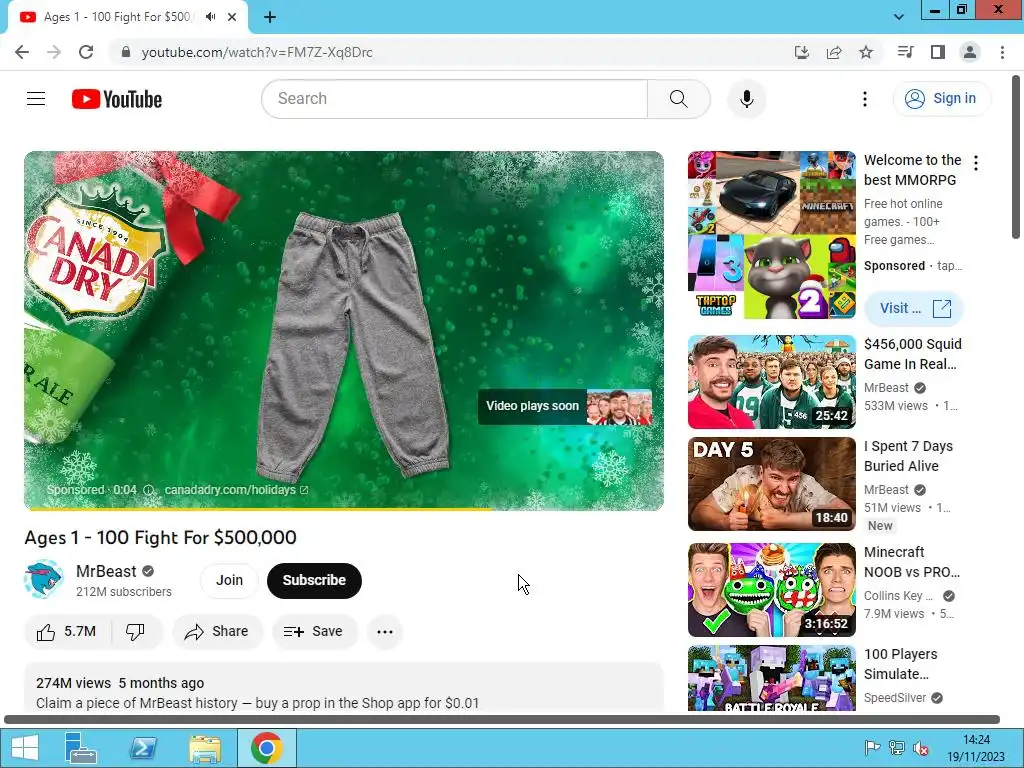Start voice search with microphone icon
1024x768 pixels.
[746, 99]
